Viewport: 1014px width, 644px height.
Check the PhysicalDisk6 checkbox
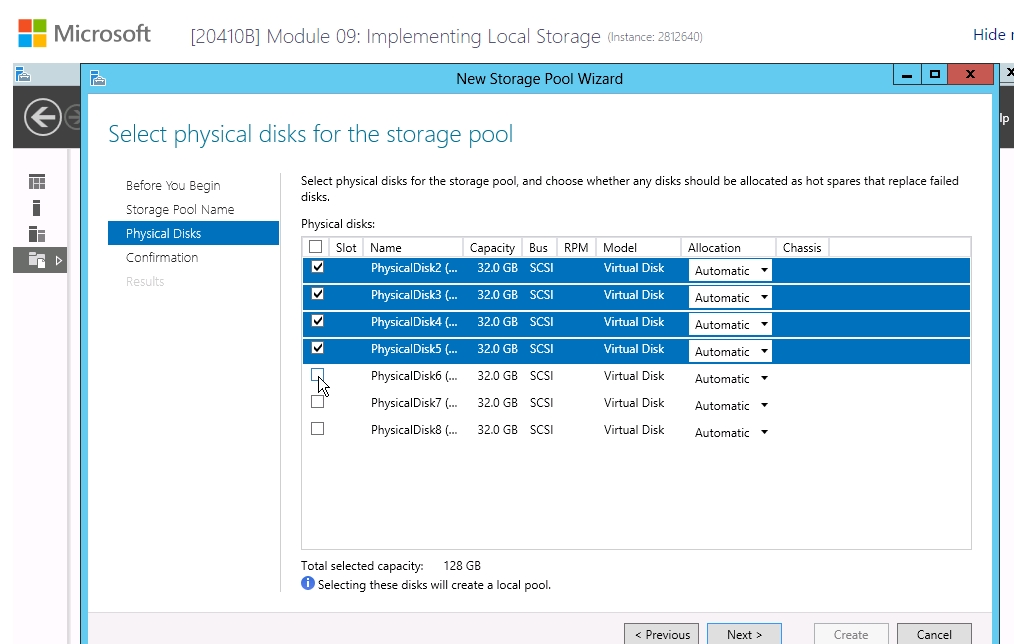coord(318,375)
